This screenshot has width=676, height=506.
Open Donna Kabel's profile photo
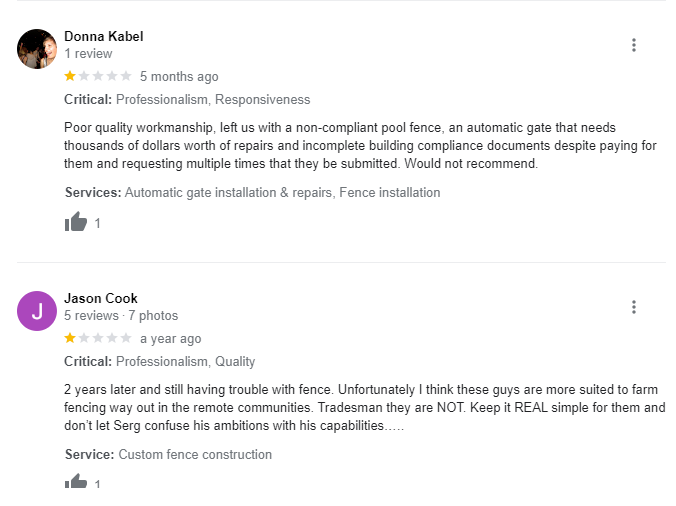pyautogui.click(x=37, y=48)
